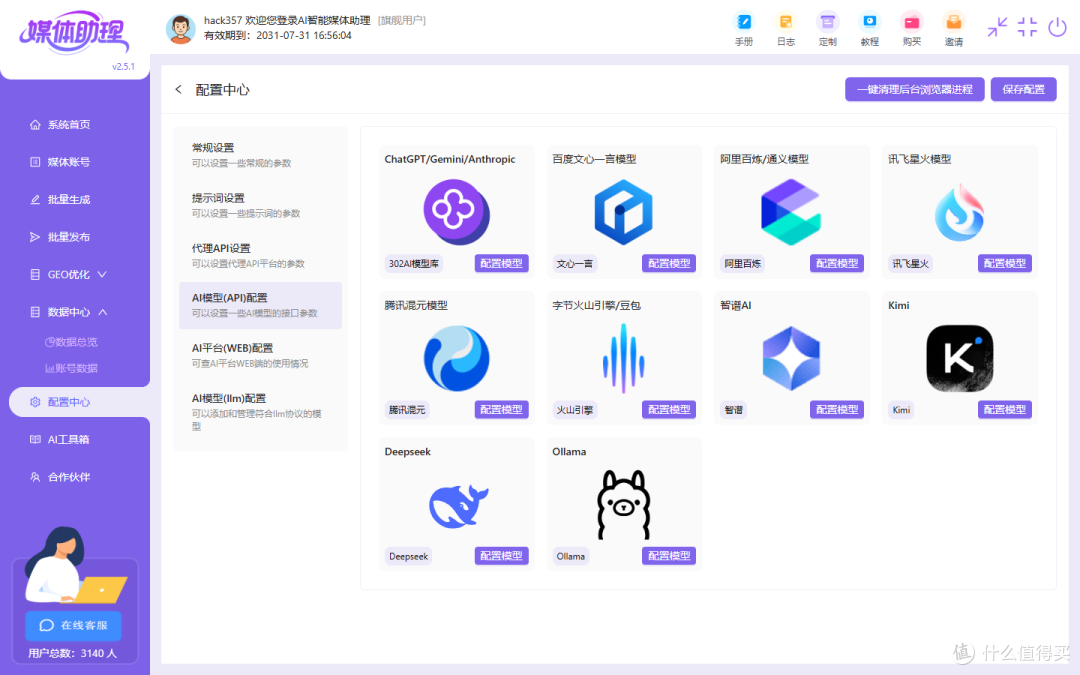Click 配置模型 for 302AI模型库
This screenshot has width=1080, height=675.
point(501,263)
